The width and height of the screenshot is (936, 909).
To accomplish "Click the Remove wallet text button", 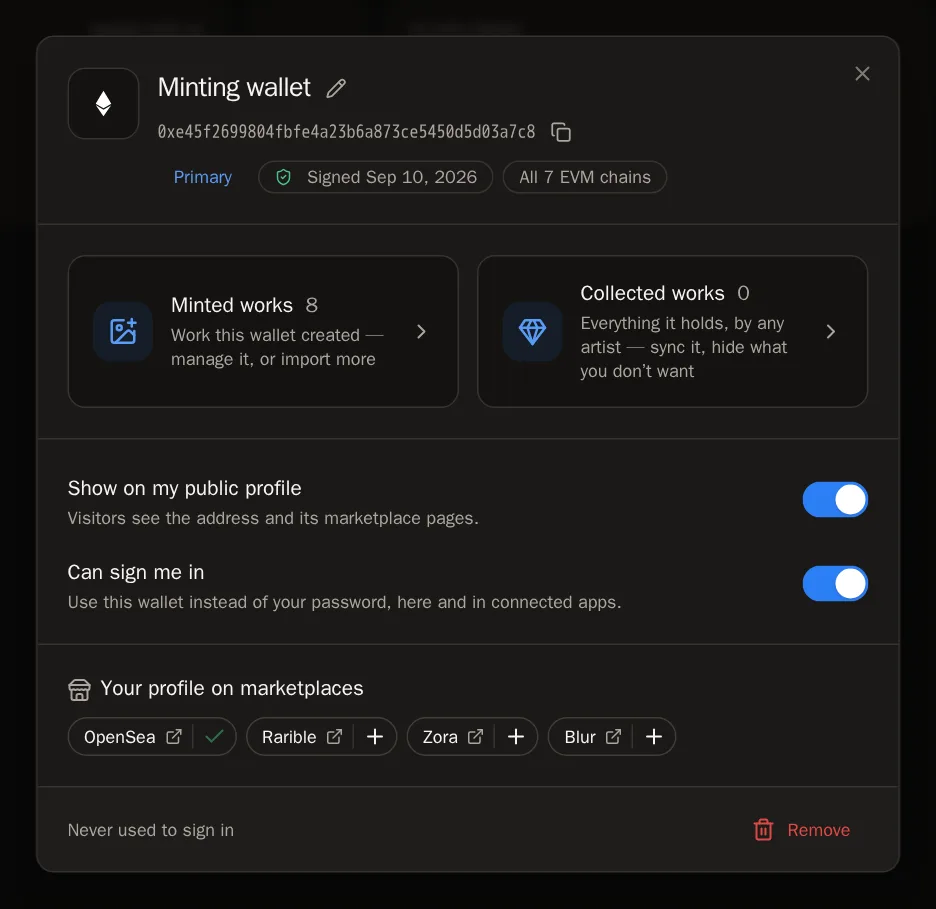I will pos(818,830).
